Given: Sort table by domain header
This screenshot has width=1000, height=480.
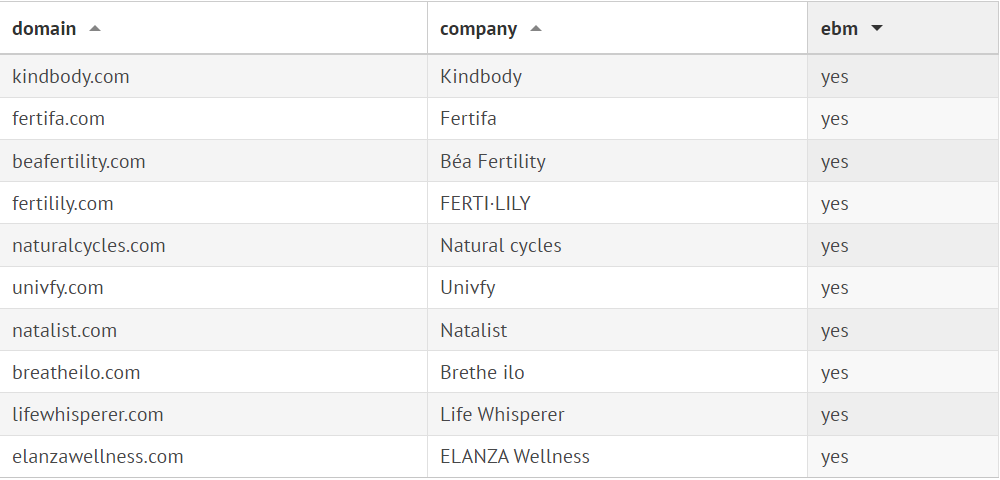Looking at the screenshot, I should pos(45,29).
